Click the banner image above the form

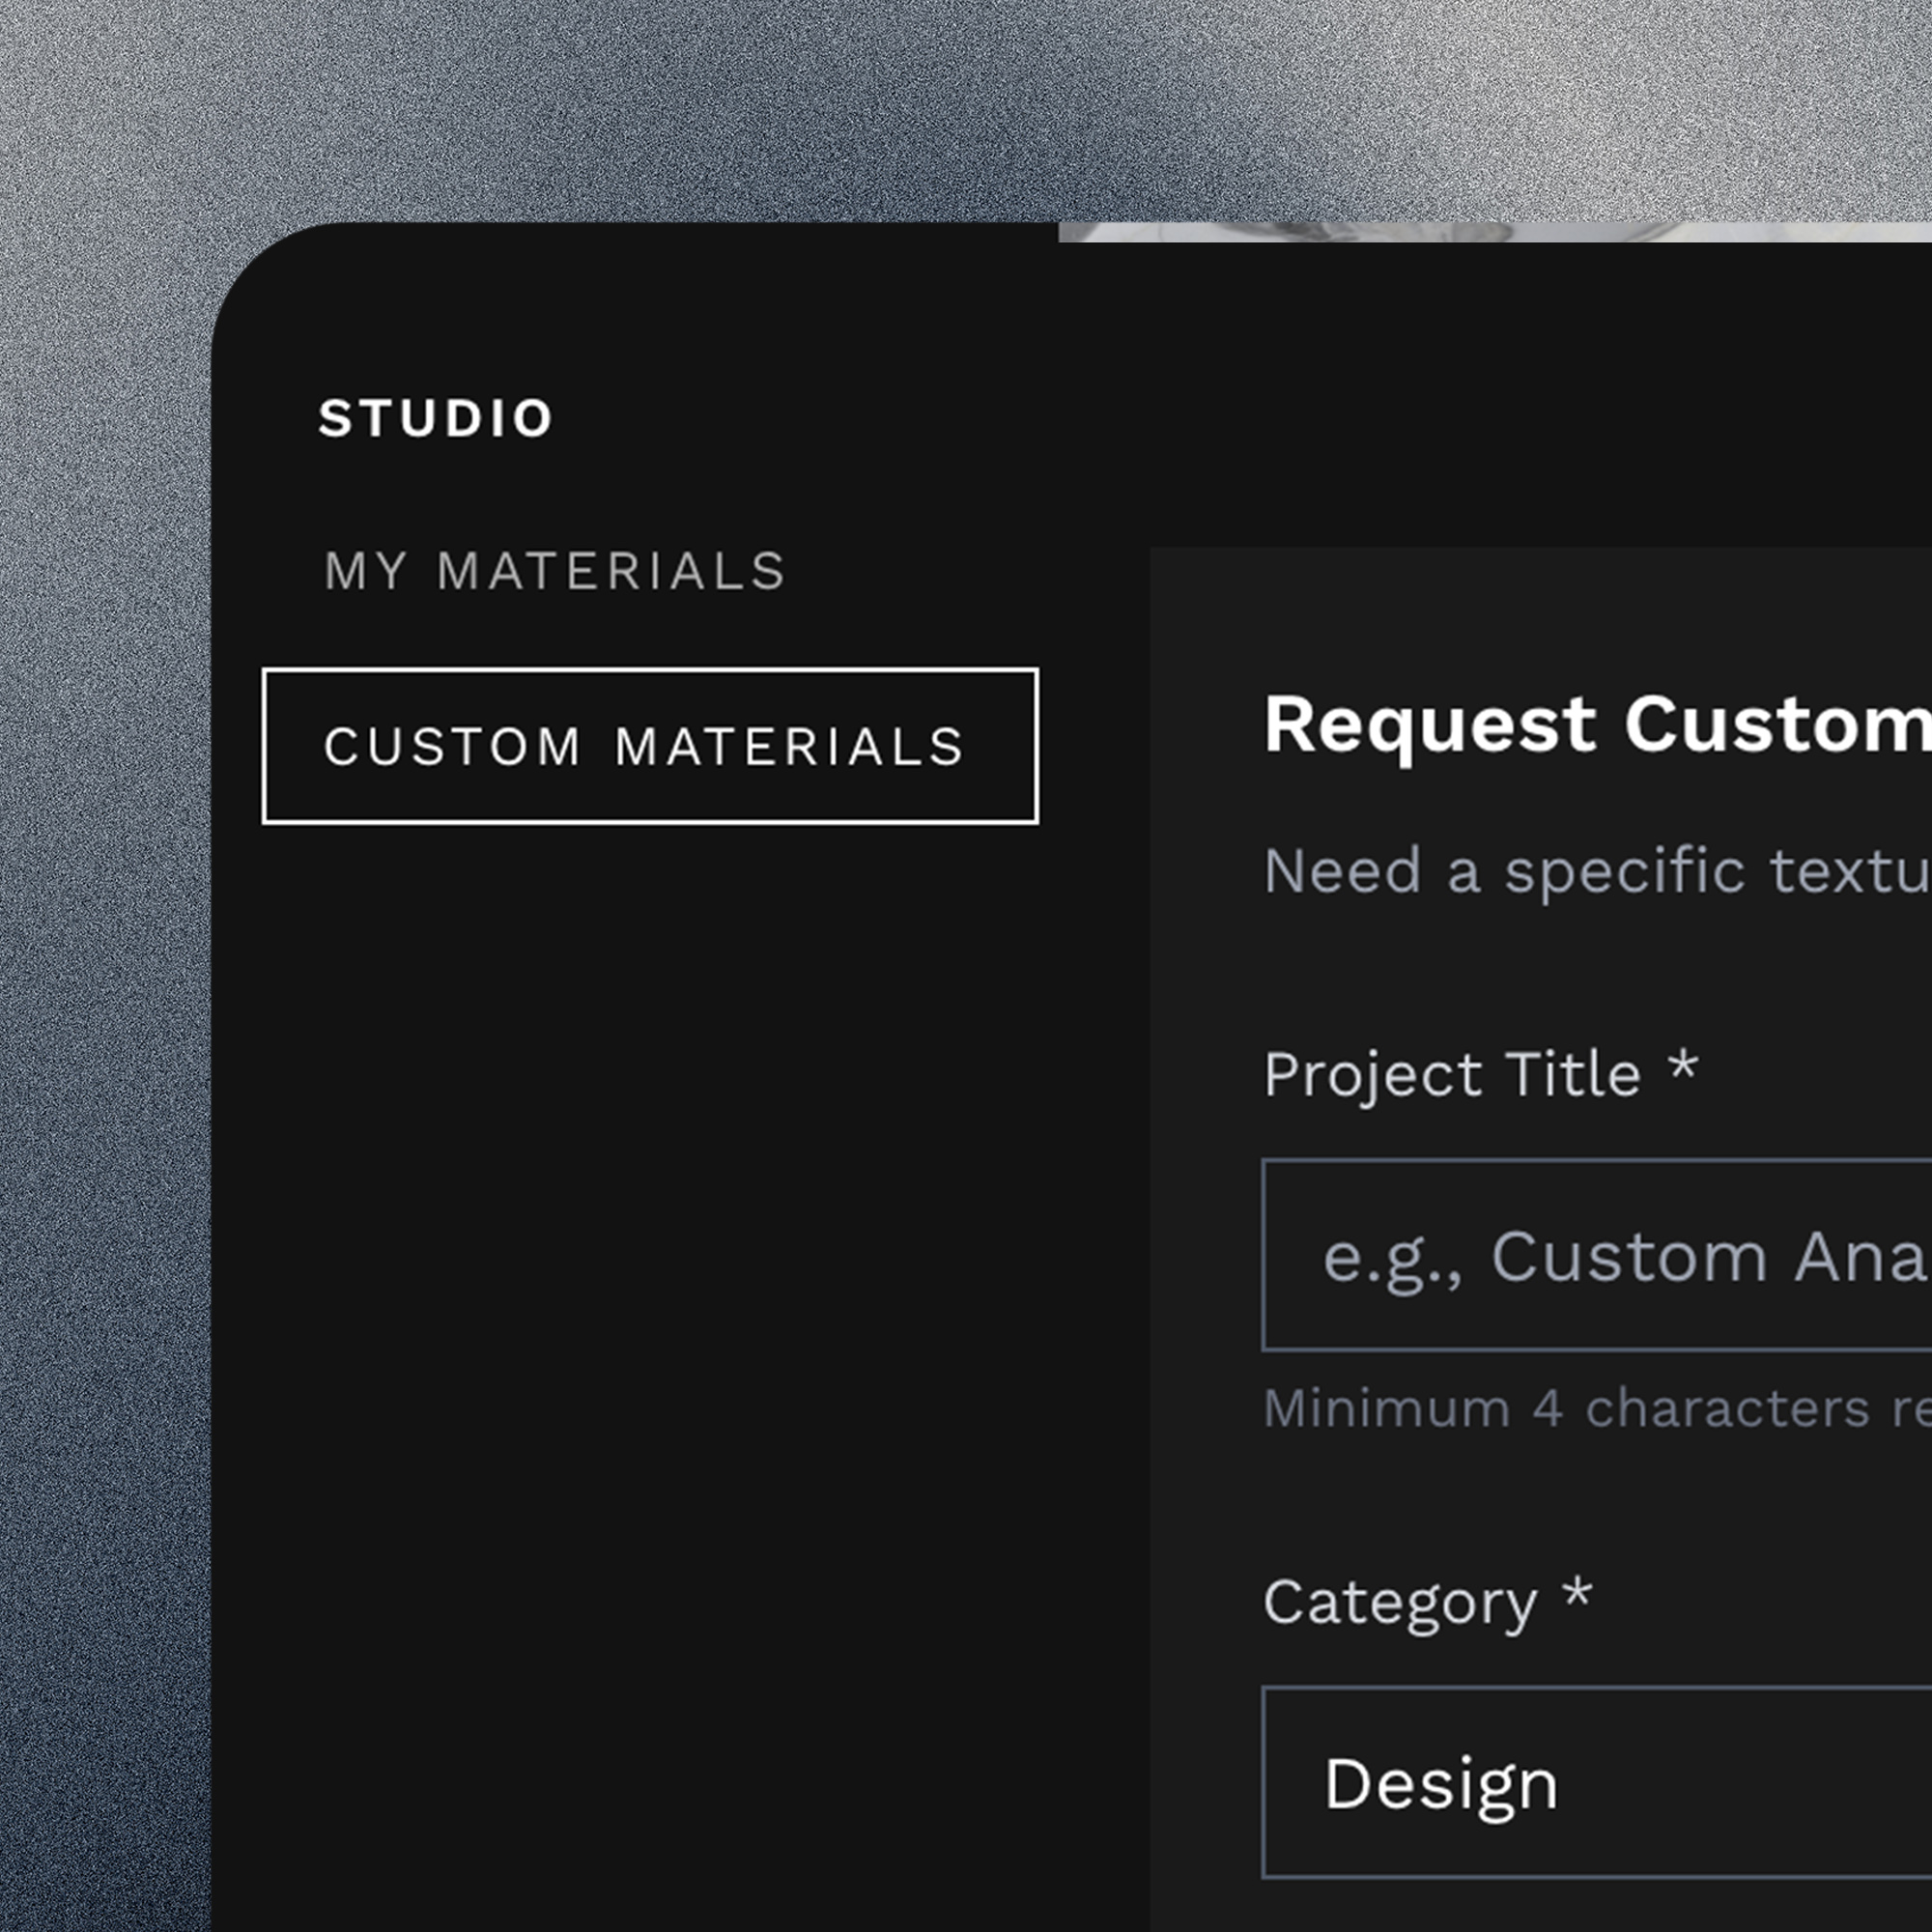[x=1494, y=232]
